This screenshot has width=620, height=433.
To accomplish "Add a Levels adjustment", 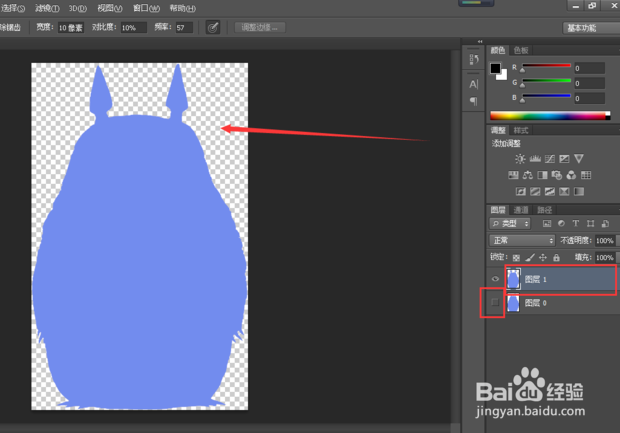I will pyautogui.click(x=535, y=159).
